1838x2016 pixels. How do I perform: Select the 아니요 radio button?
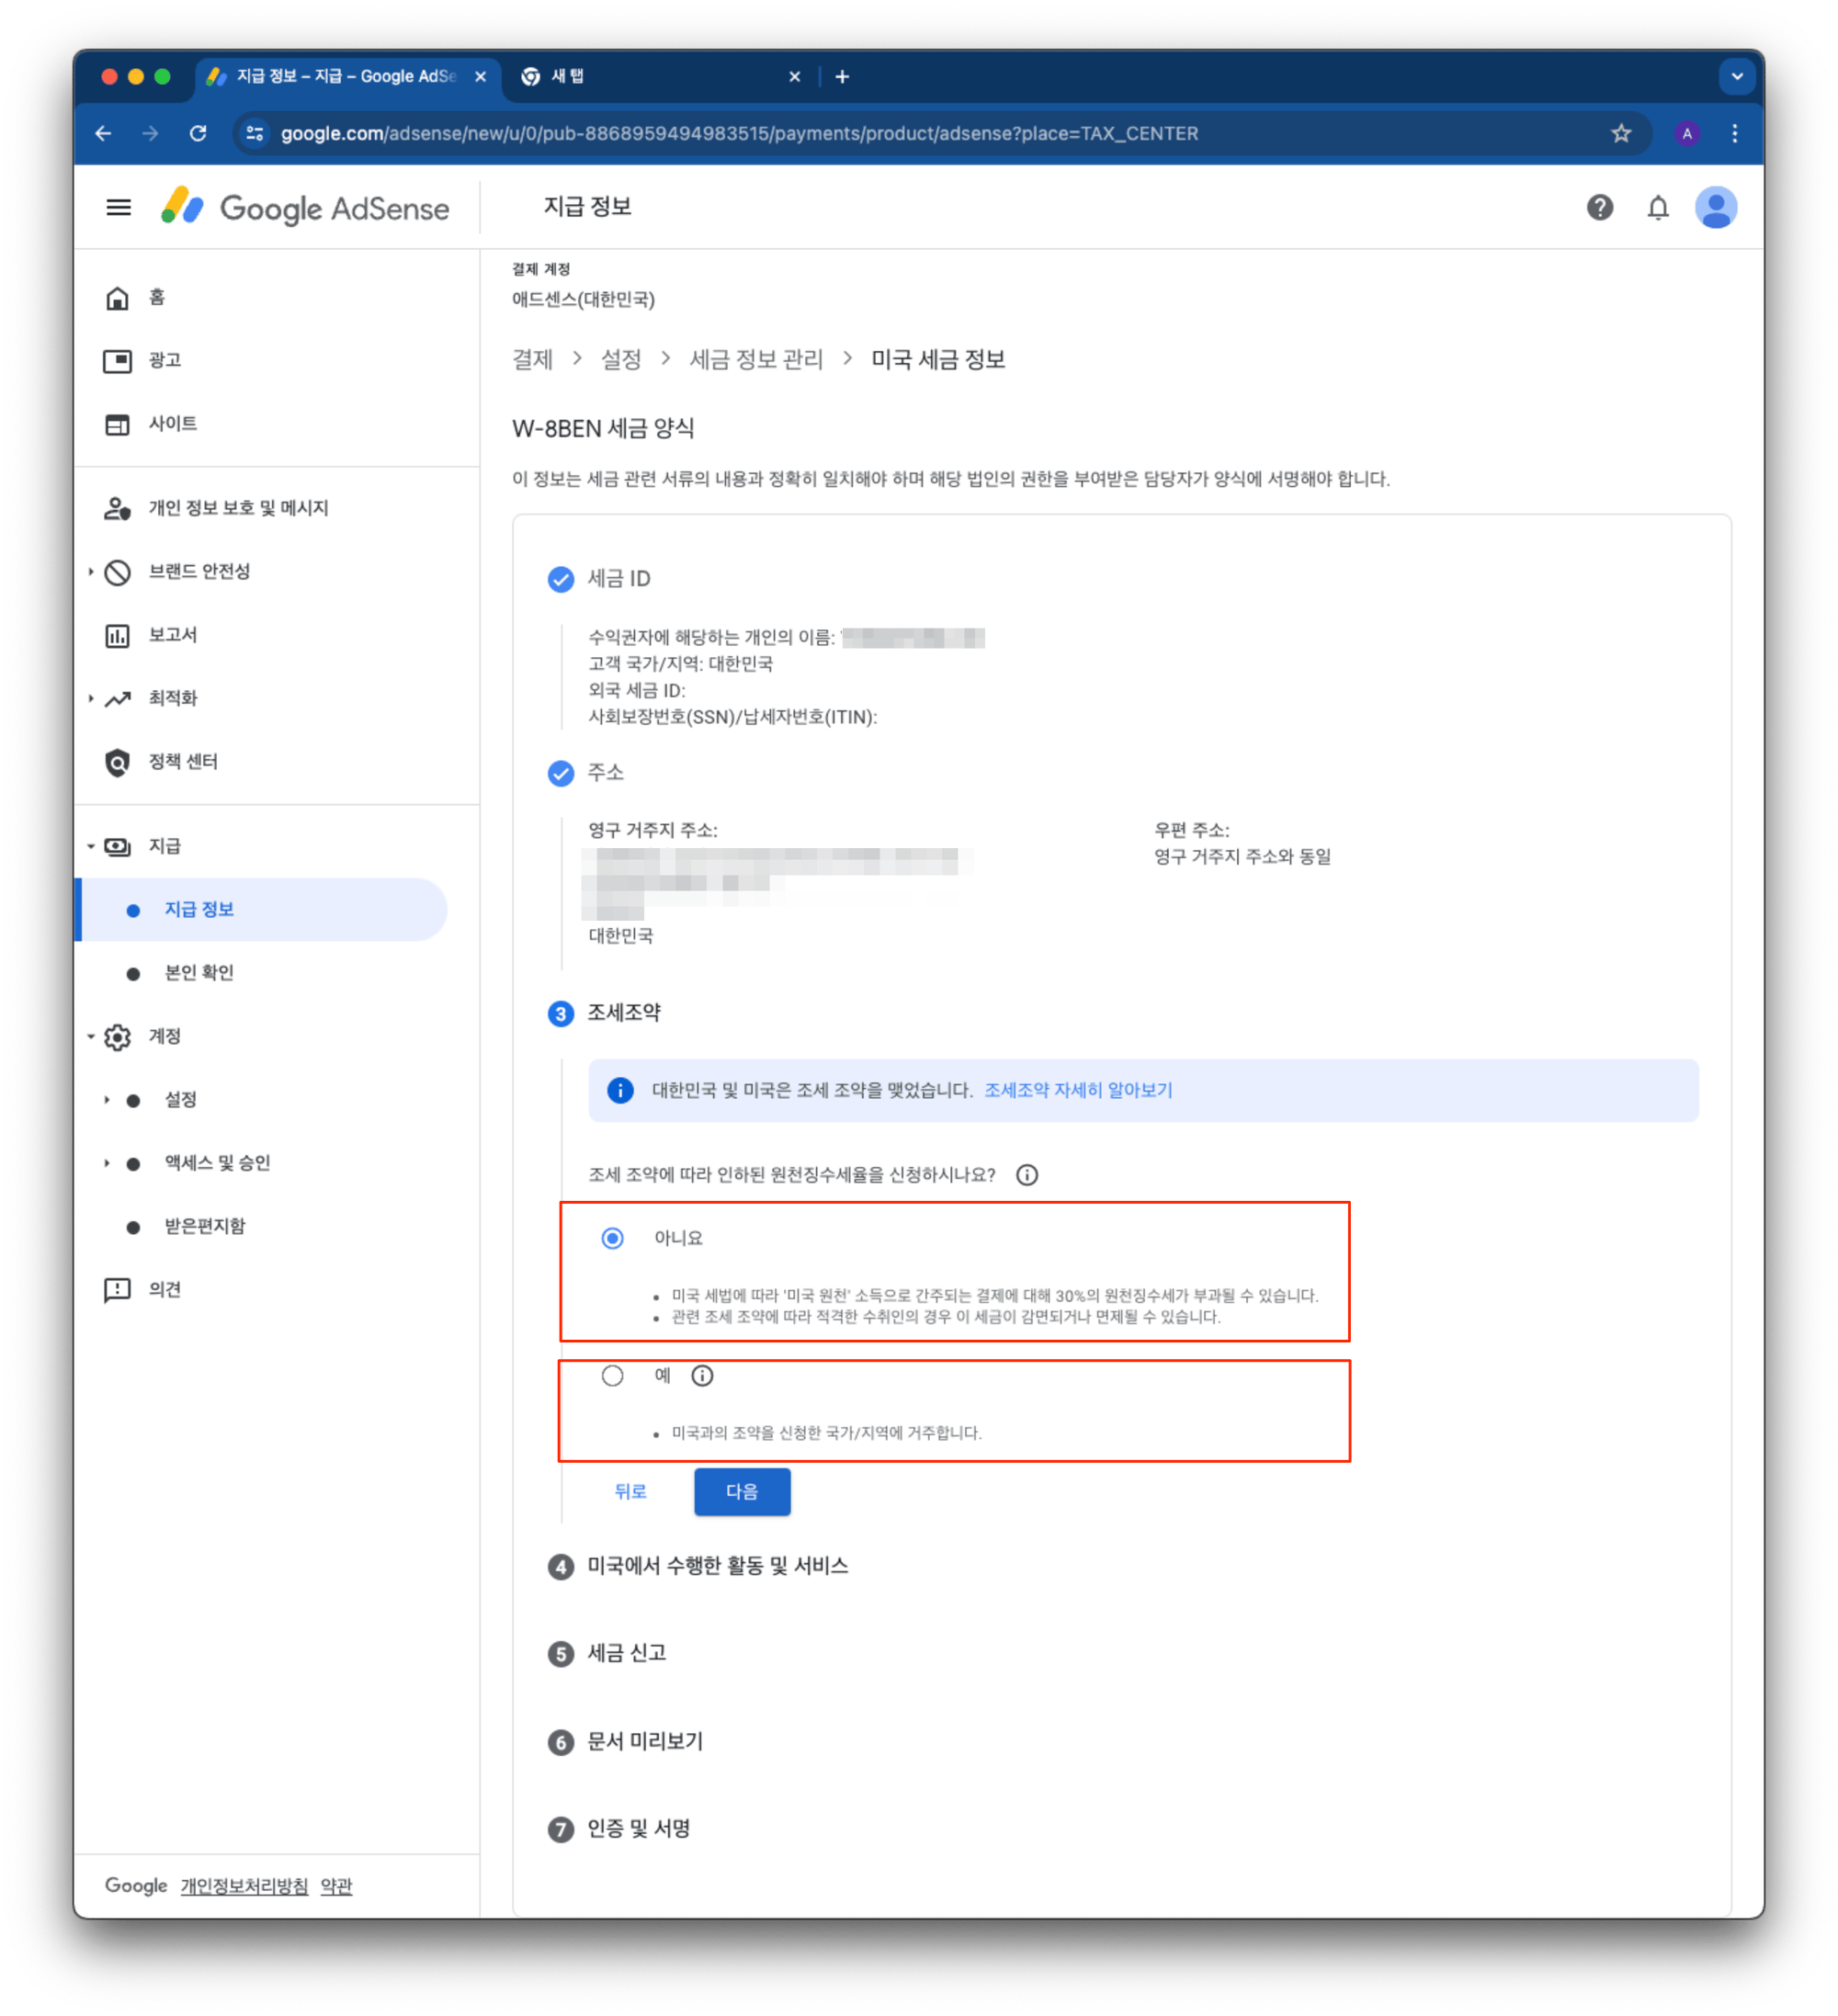pos(612,1238)
